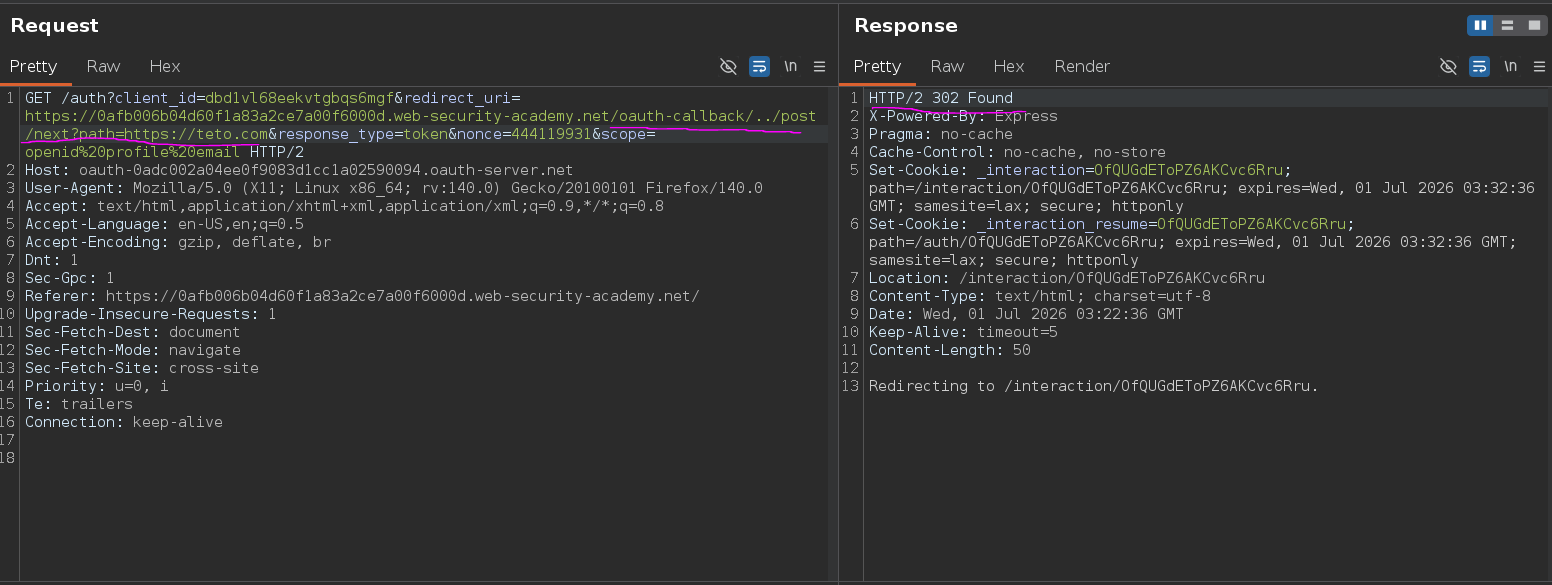Click the Accept-Encoding header line
This screenshot has width=1552, height=585.
point(178,242)
